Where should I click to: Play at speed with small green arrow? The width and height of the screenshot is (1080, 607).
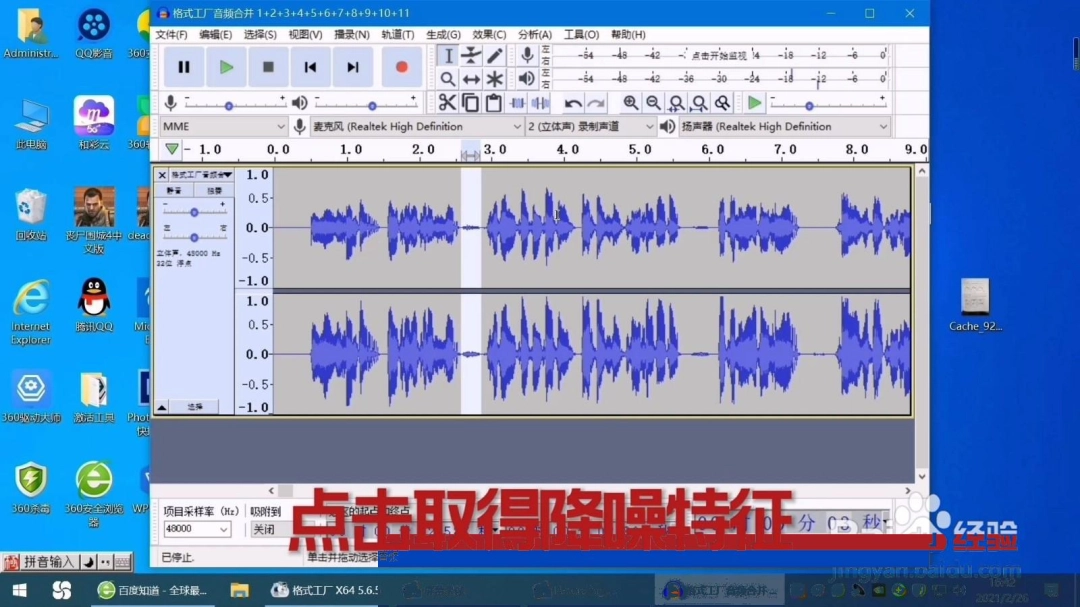point(754,103)
